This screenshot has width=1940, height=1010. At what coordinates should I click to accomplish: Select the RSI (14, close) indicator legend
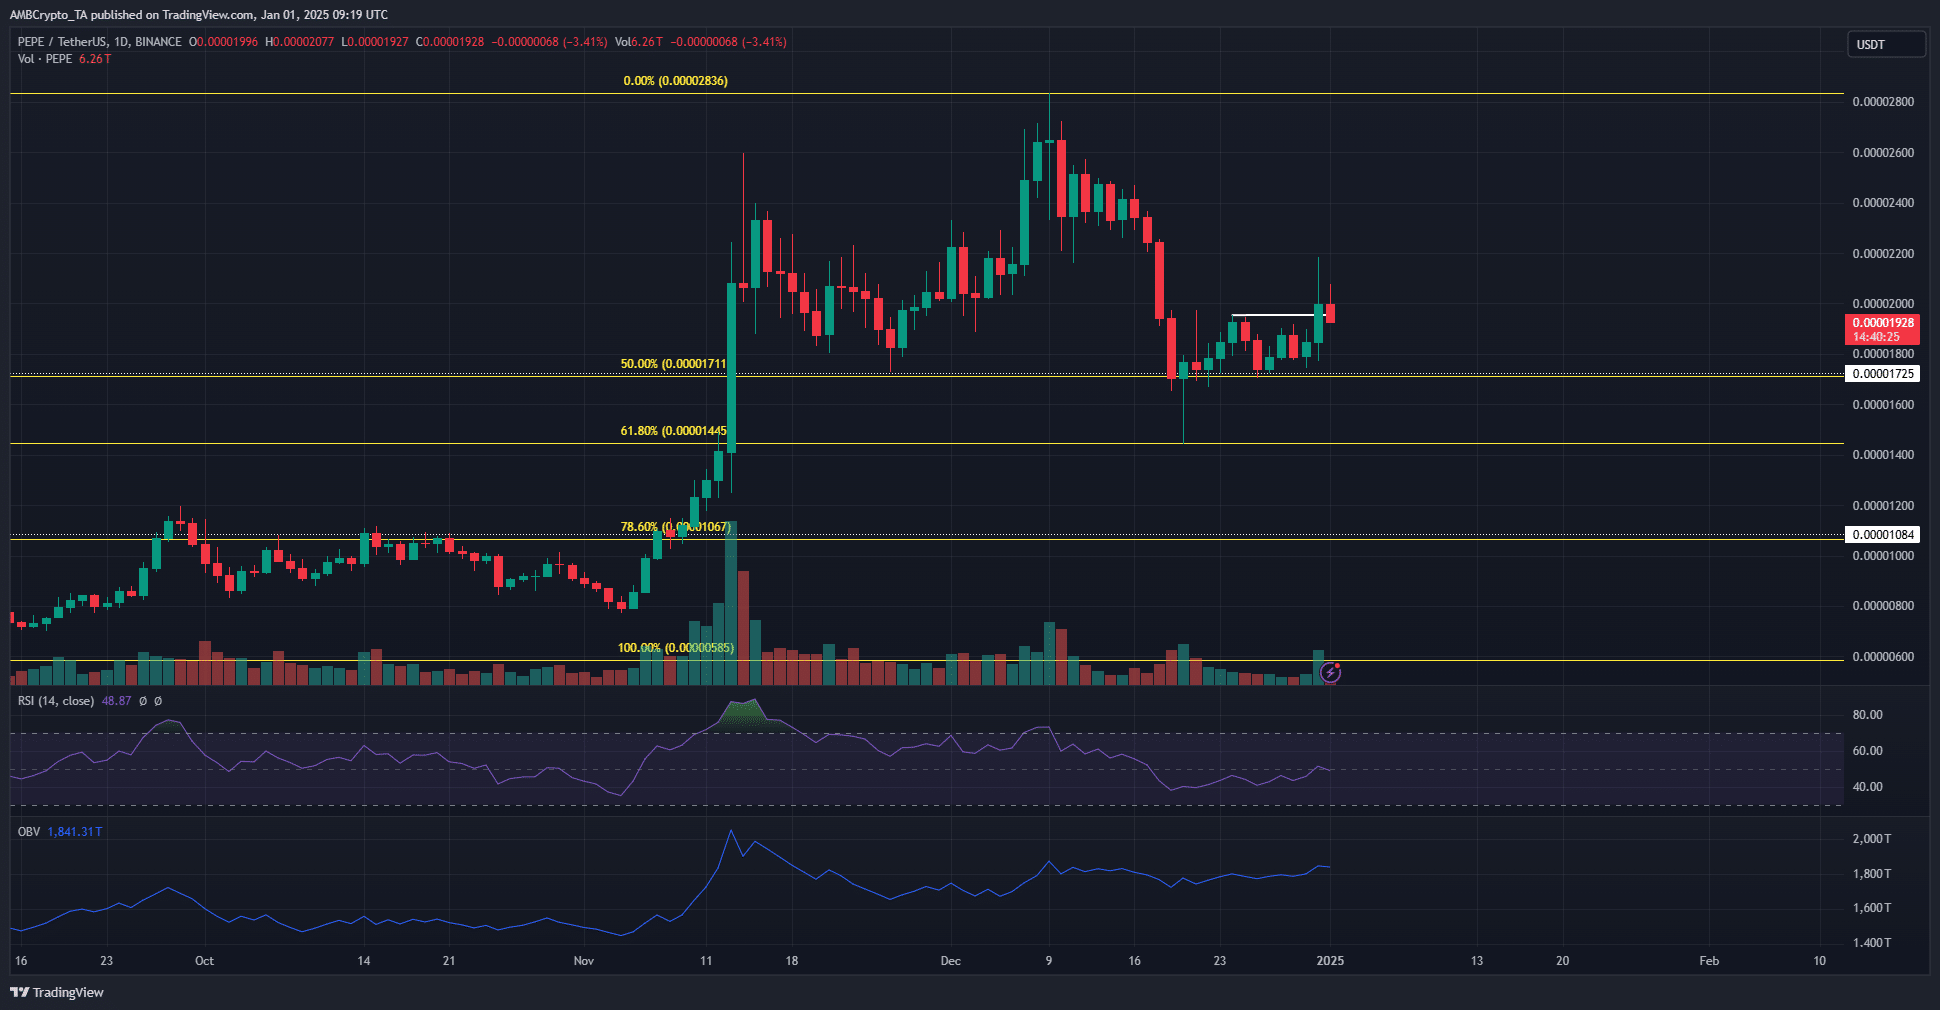point(56,701)
